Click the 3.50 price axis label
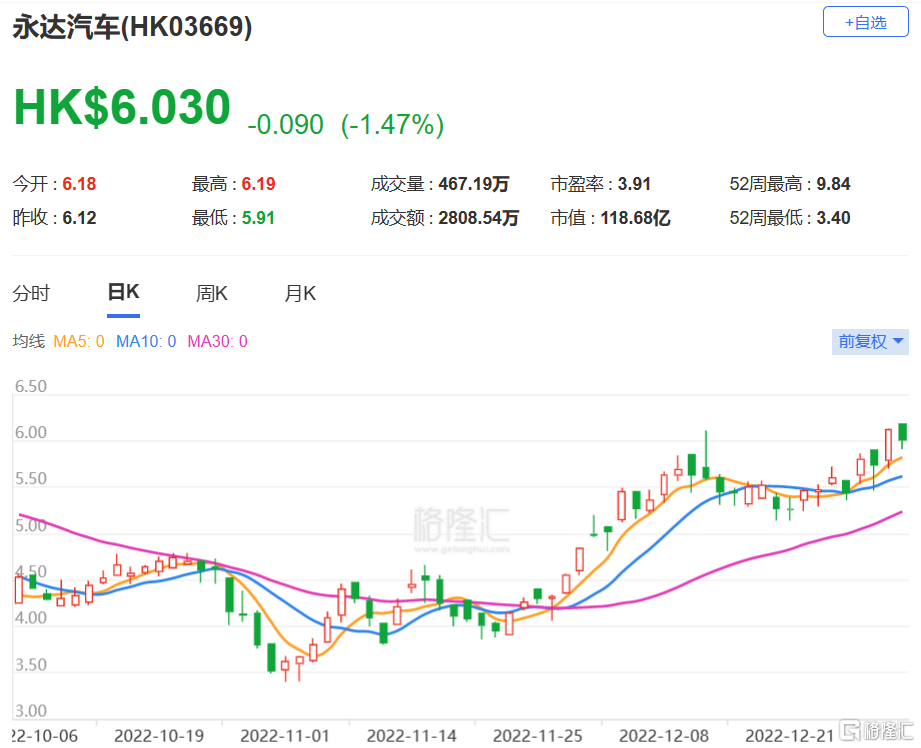 click(x=31, y=665)
